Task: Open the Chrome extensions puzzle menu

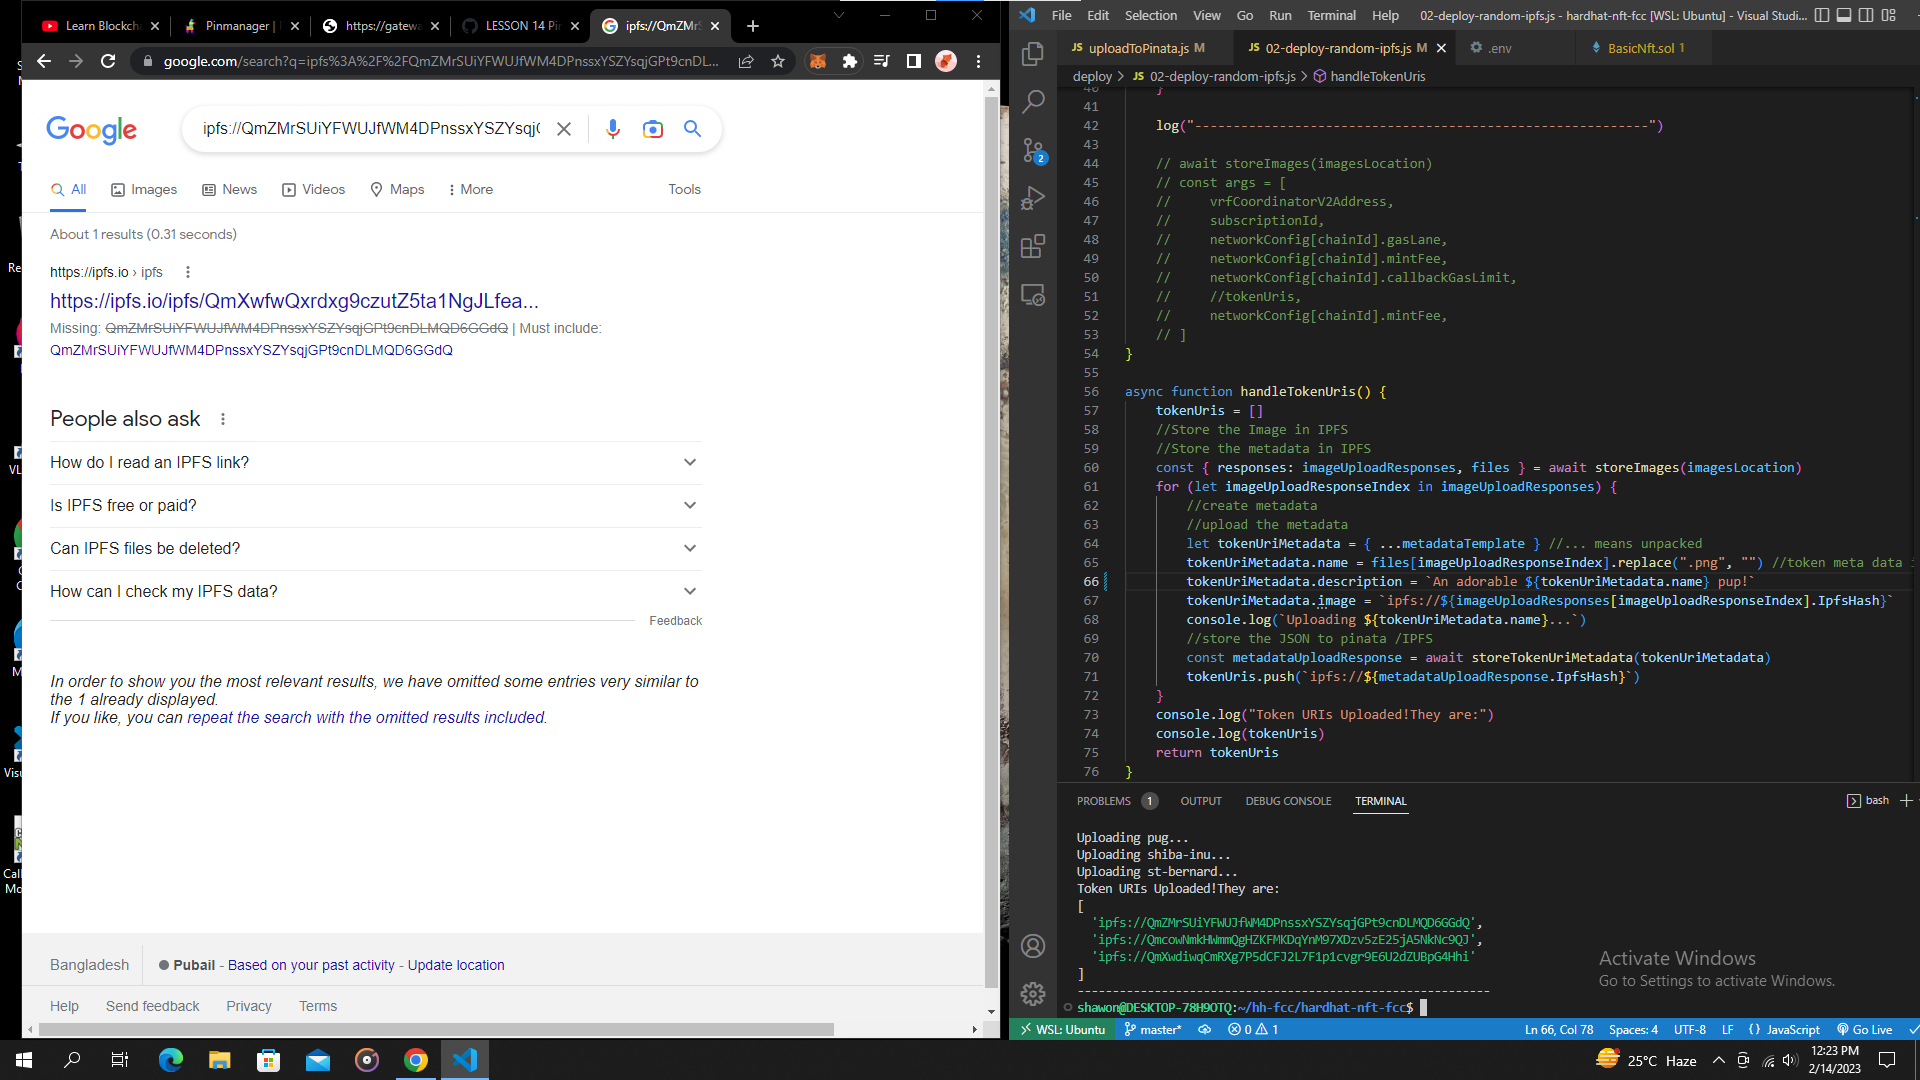Action: [850, 61]
